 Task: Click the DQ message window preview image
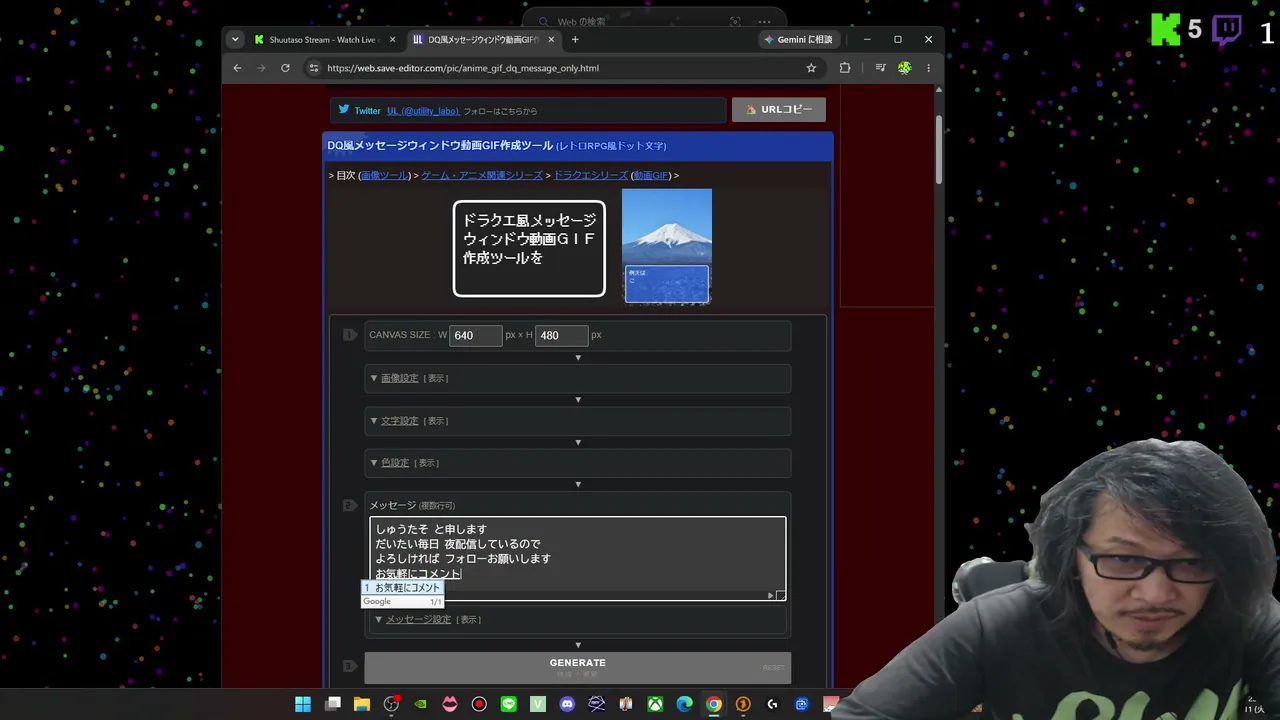(x=529, y=248)
